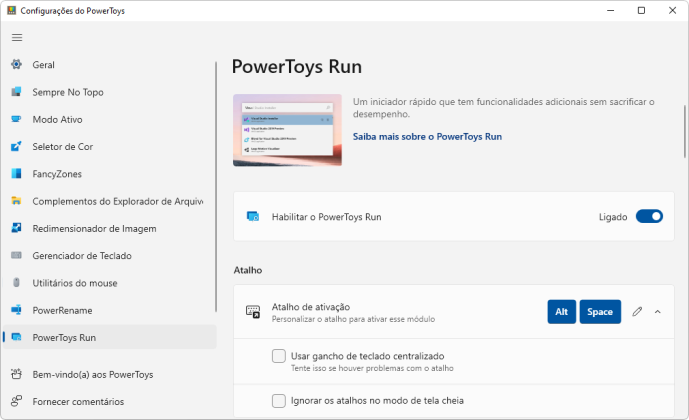Click the Redimensionador de Imagem icon
Screen dimensions: 689x420
[16, 228]
